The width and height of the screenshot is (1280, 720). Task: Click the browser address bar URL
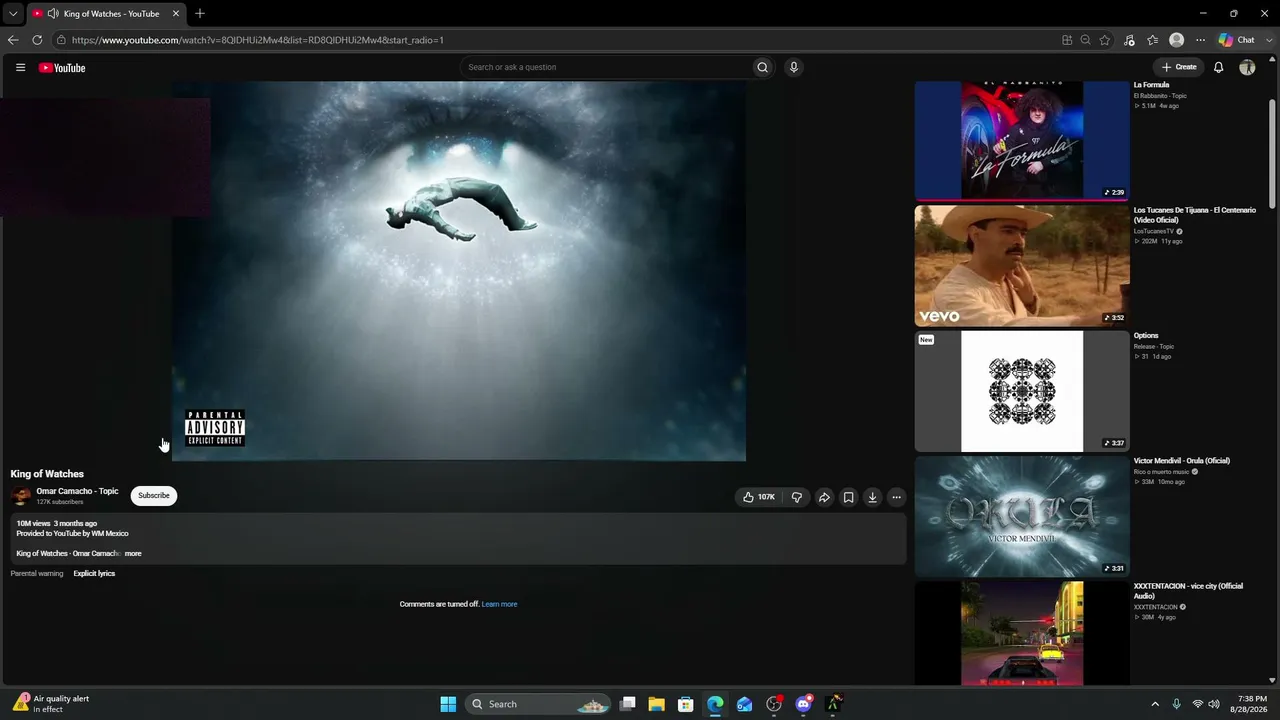pyautogui.click(x=257, y=40)
